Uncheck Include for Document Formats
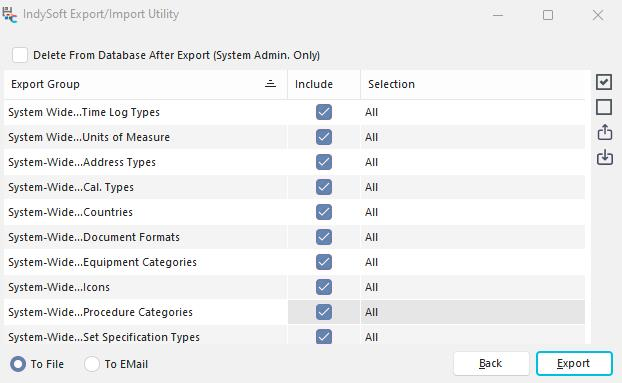 324,237
